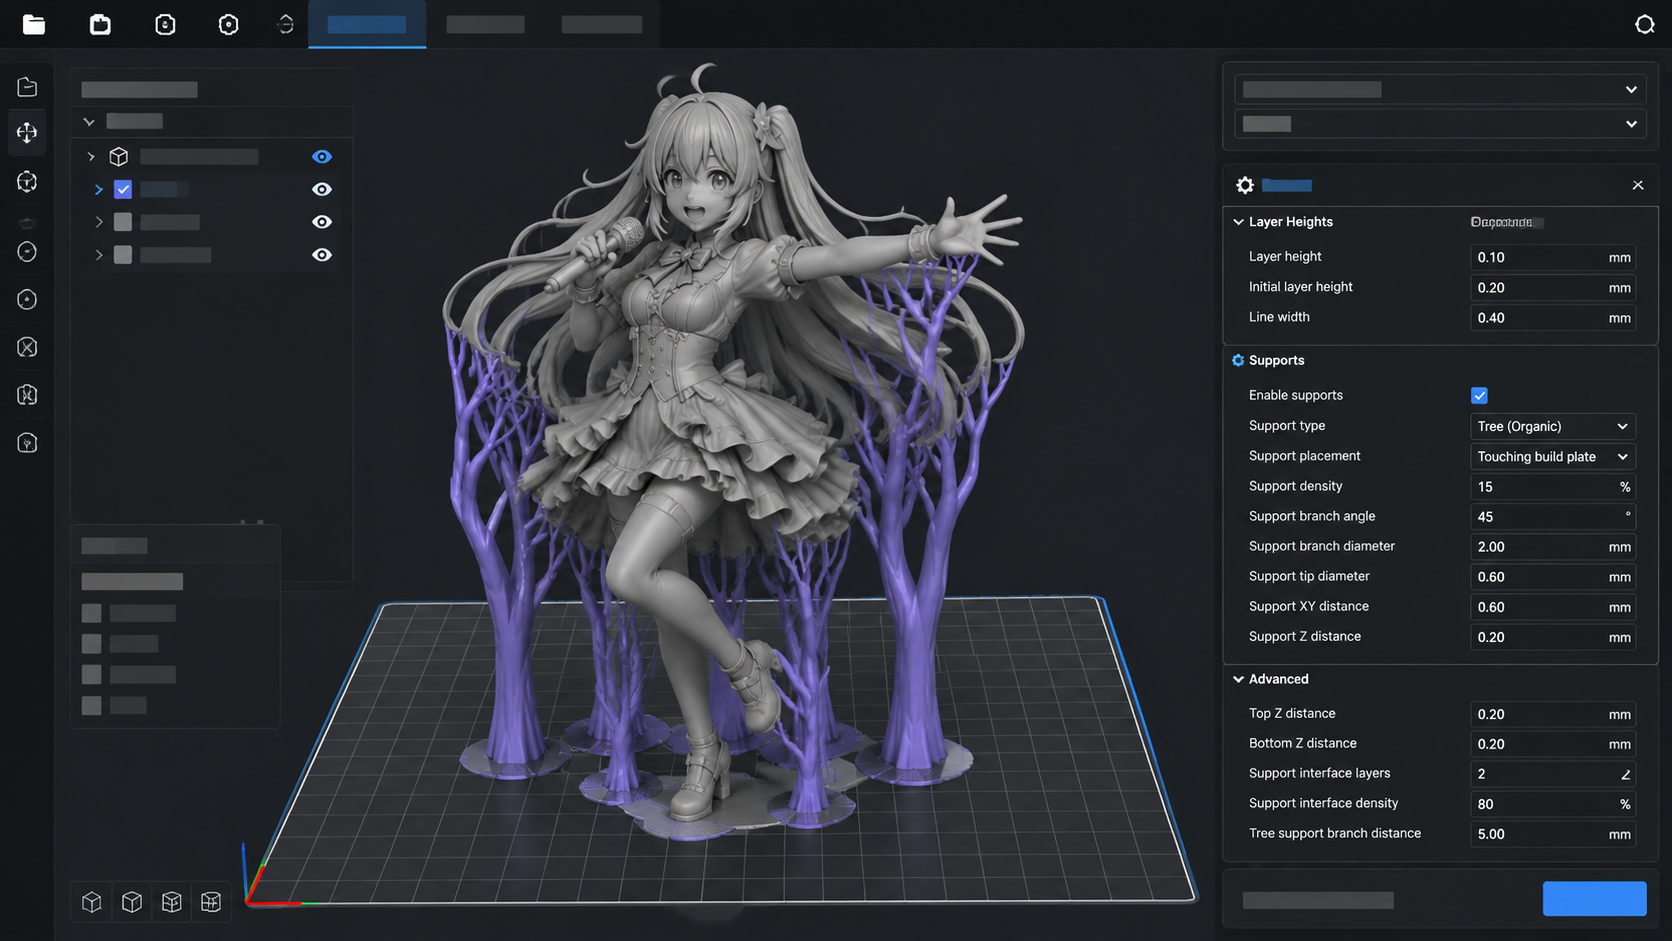Check the grey box on bottom tree row

click(123, 255)
